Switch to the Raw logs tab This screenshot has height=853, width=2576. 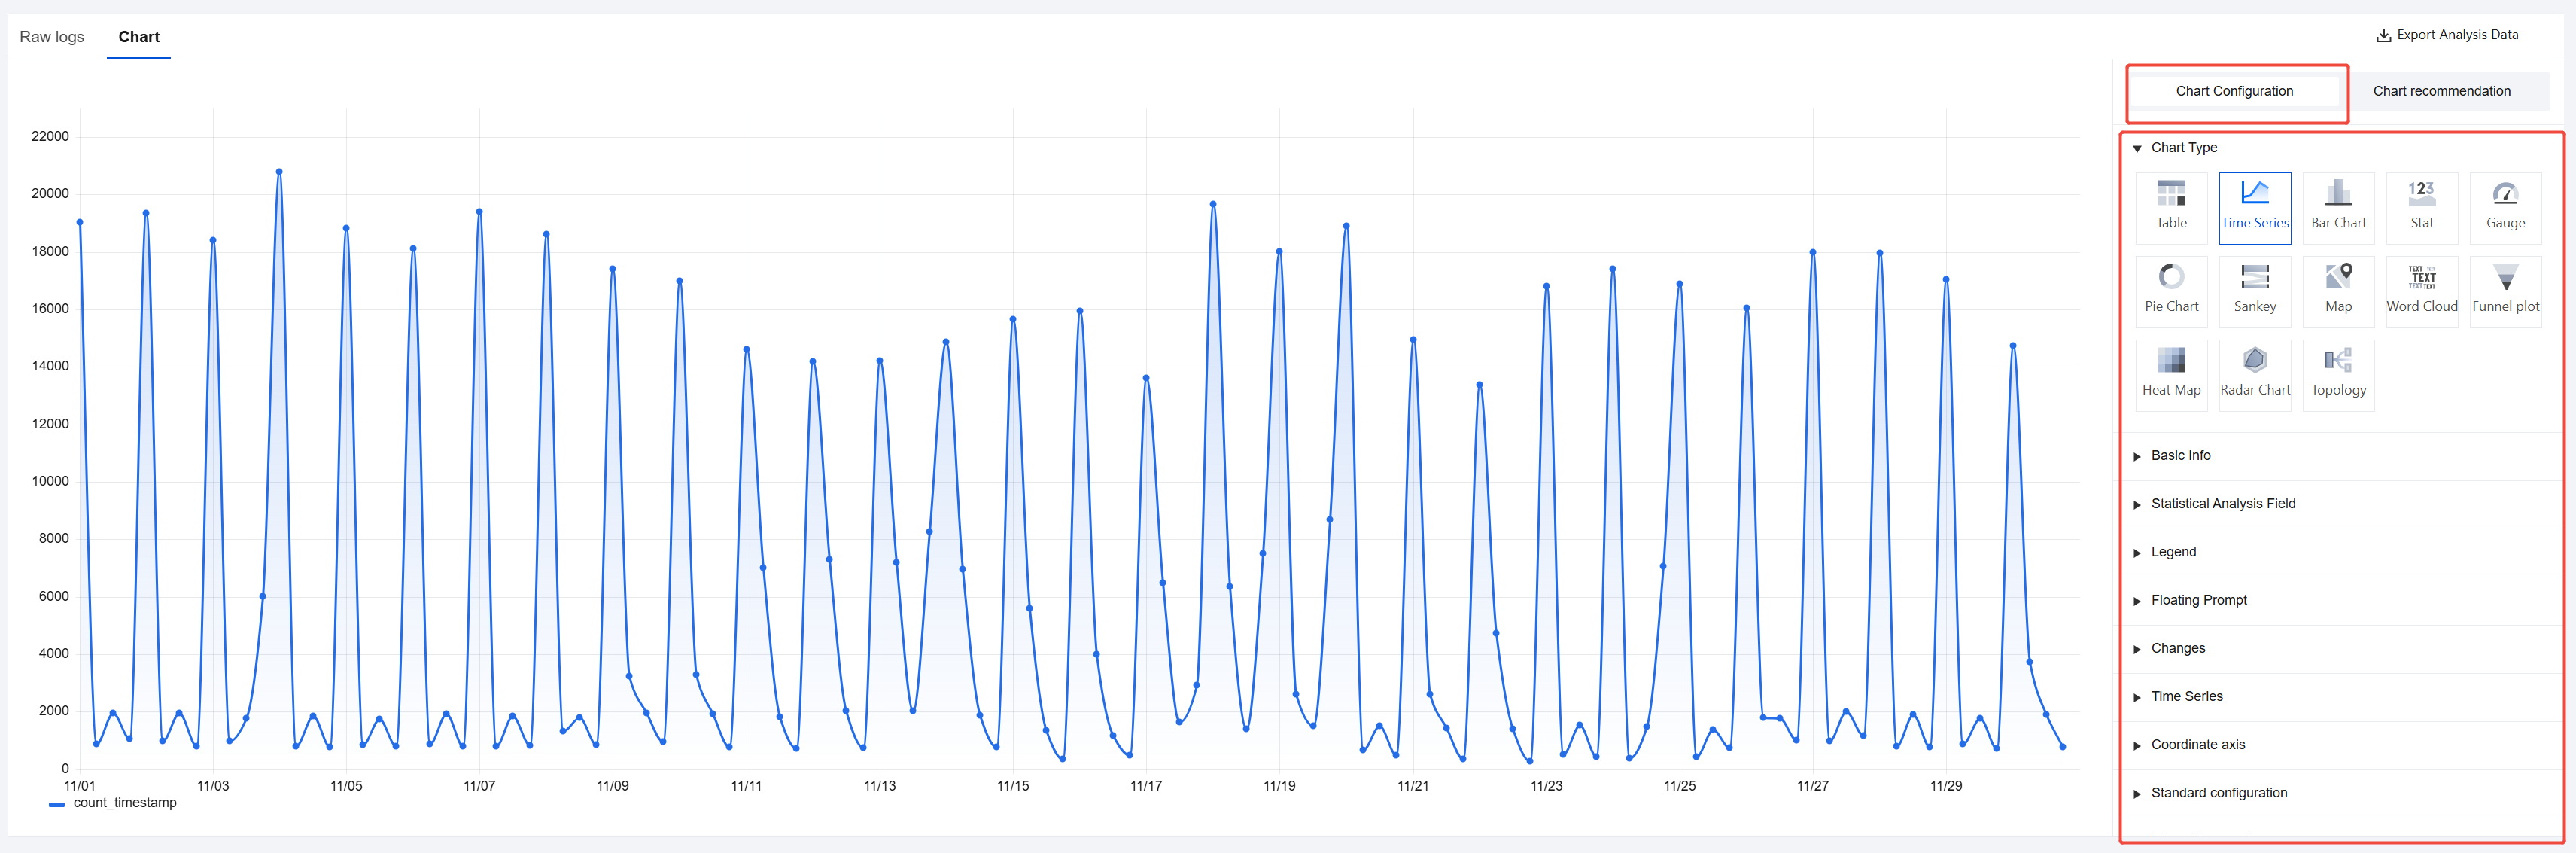pyautogui.click(x=52, y=37)
